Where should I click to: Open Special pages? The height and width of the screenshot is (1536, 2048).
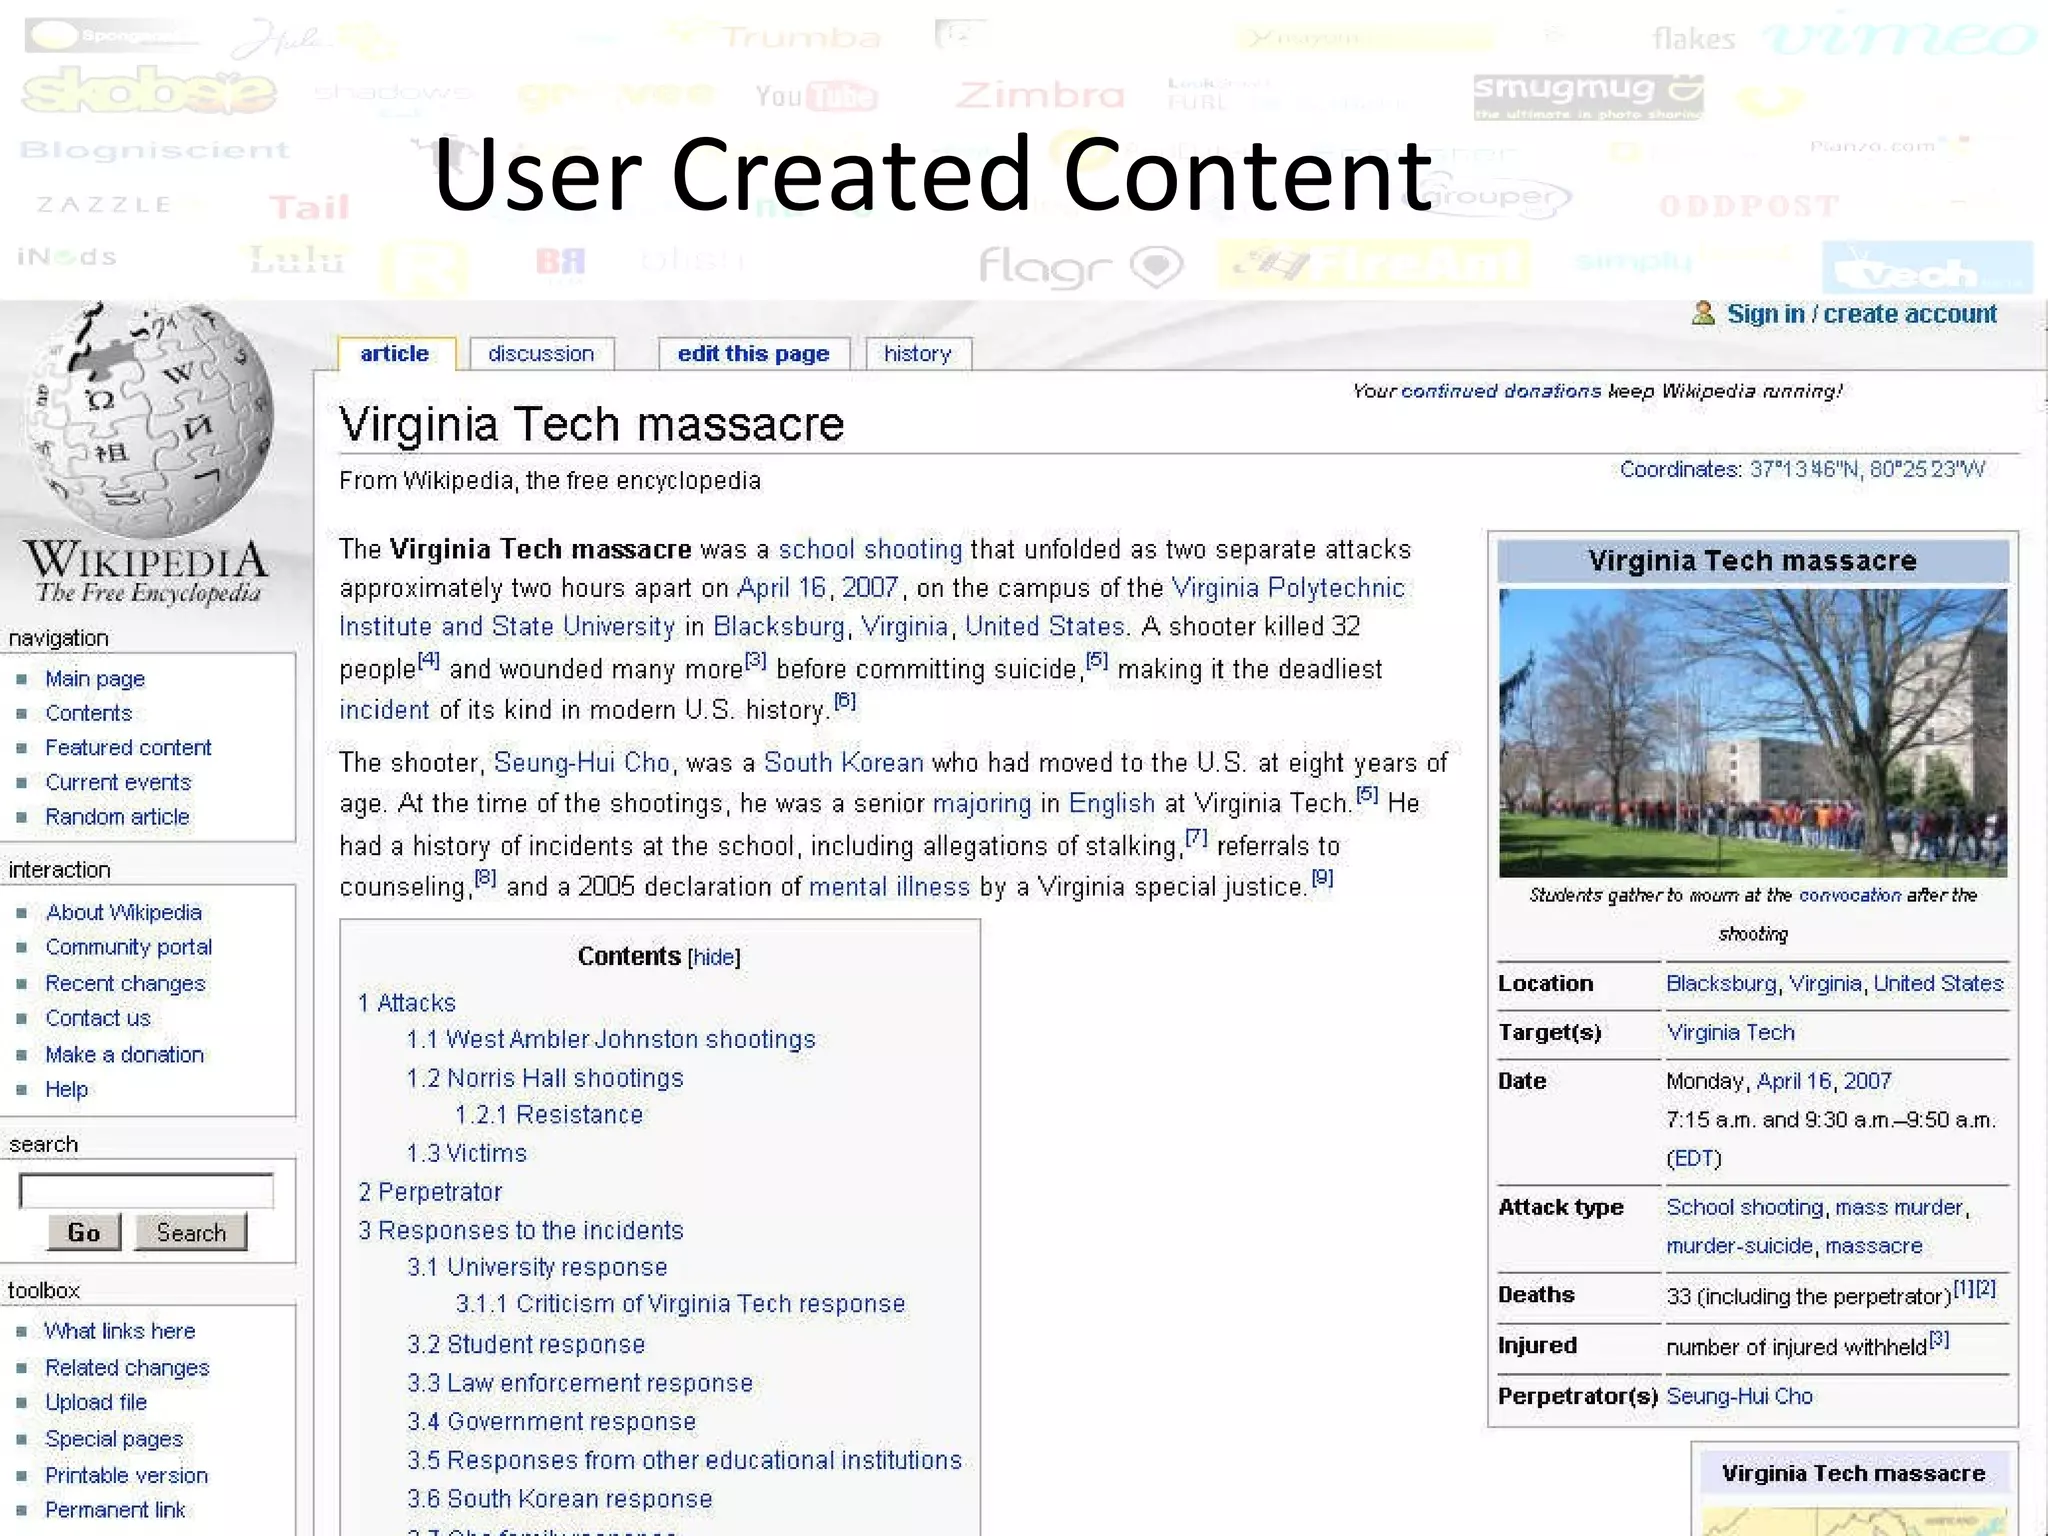(114, 1439)
